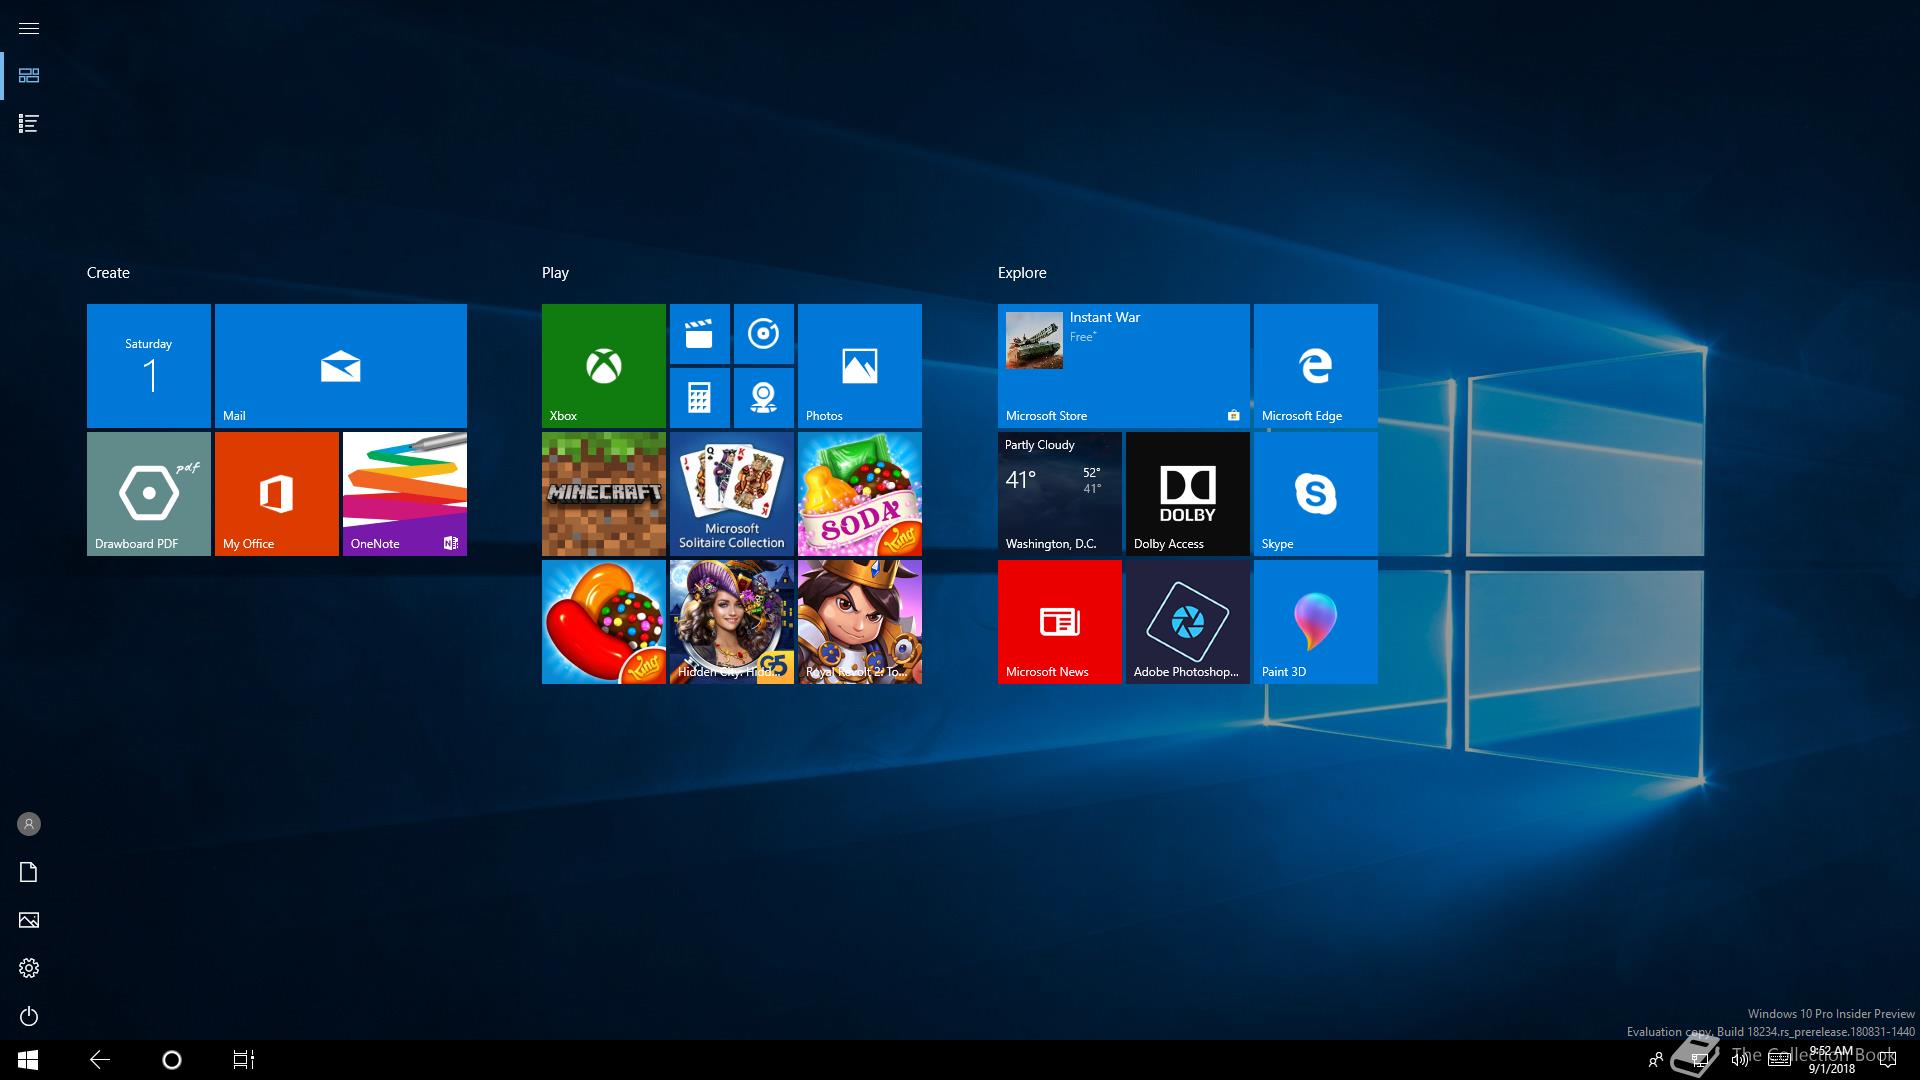Screen dimensions: 1920x1080
Task: Click the Windows Start button
Action: tap(28, 1060)
